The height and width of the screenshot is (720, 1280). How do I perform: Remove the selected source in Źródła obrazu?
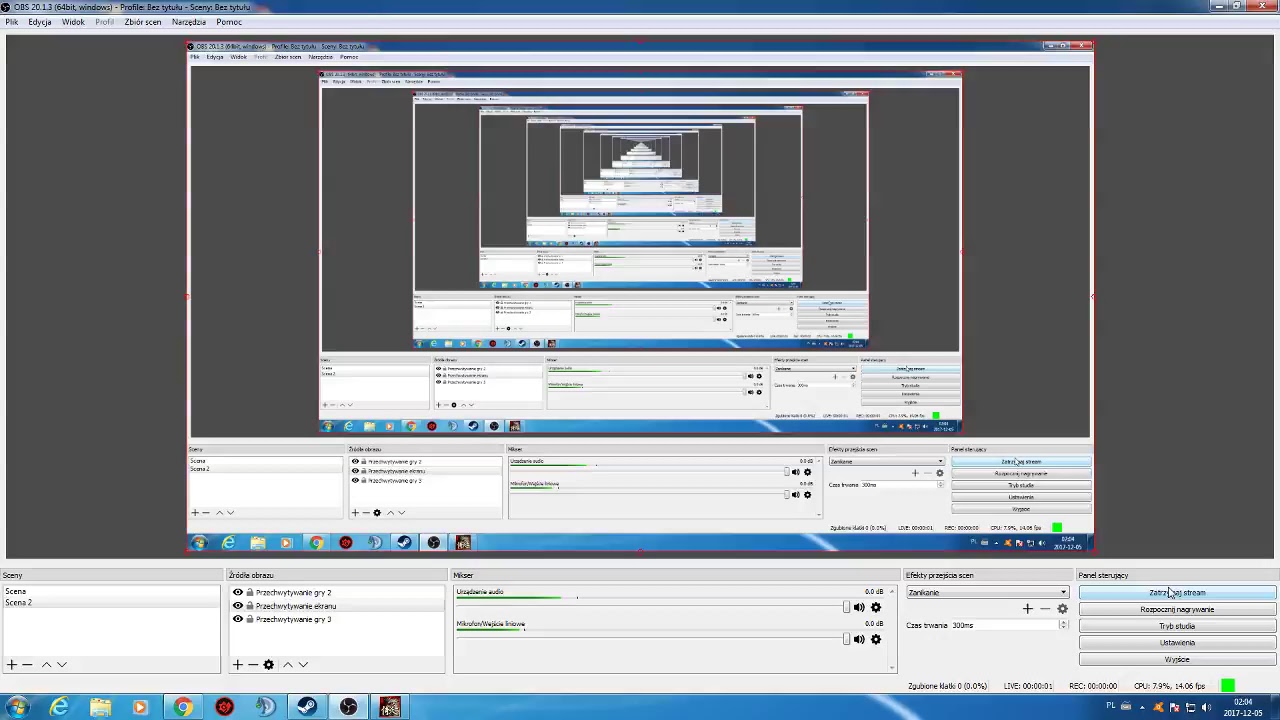pyautogui.click(x=253, y=664)
